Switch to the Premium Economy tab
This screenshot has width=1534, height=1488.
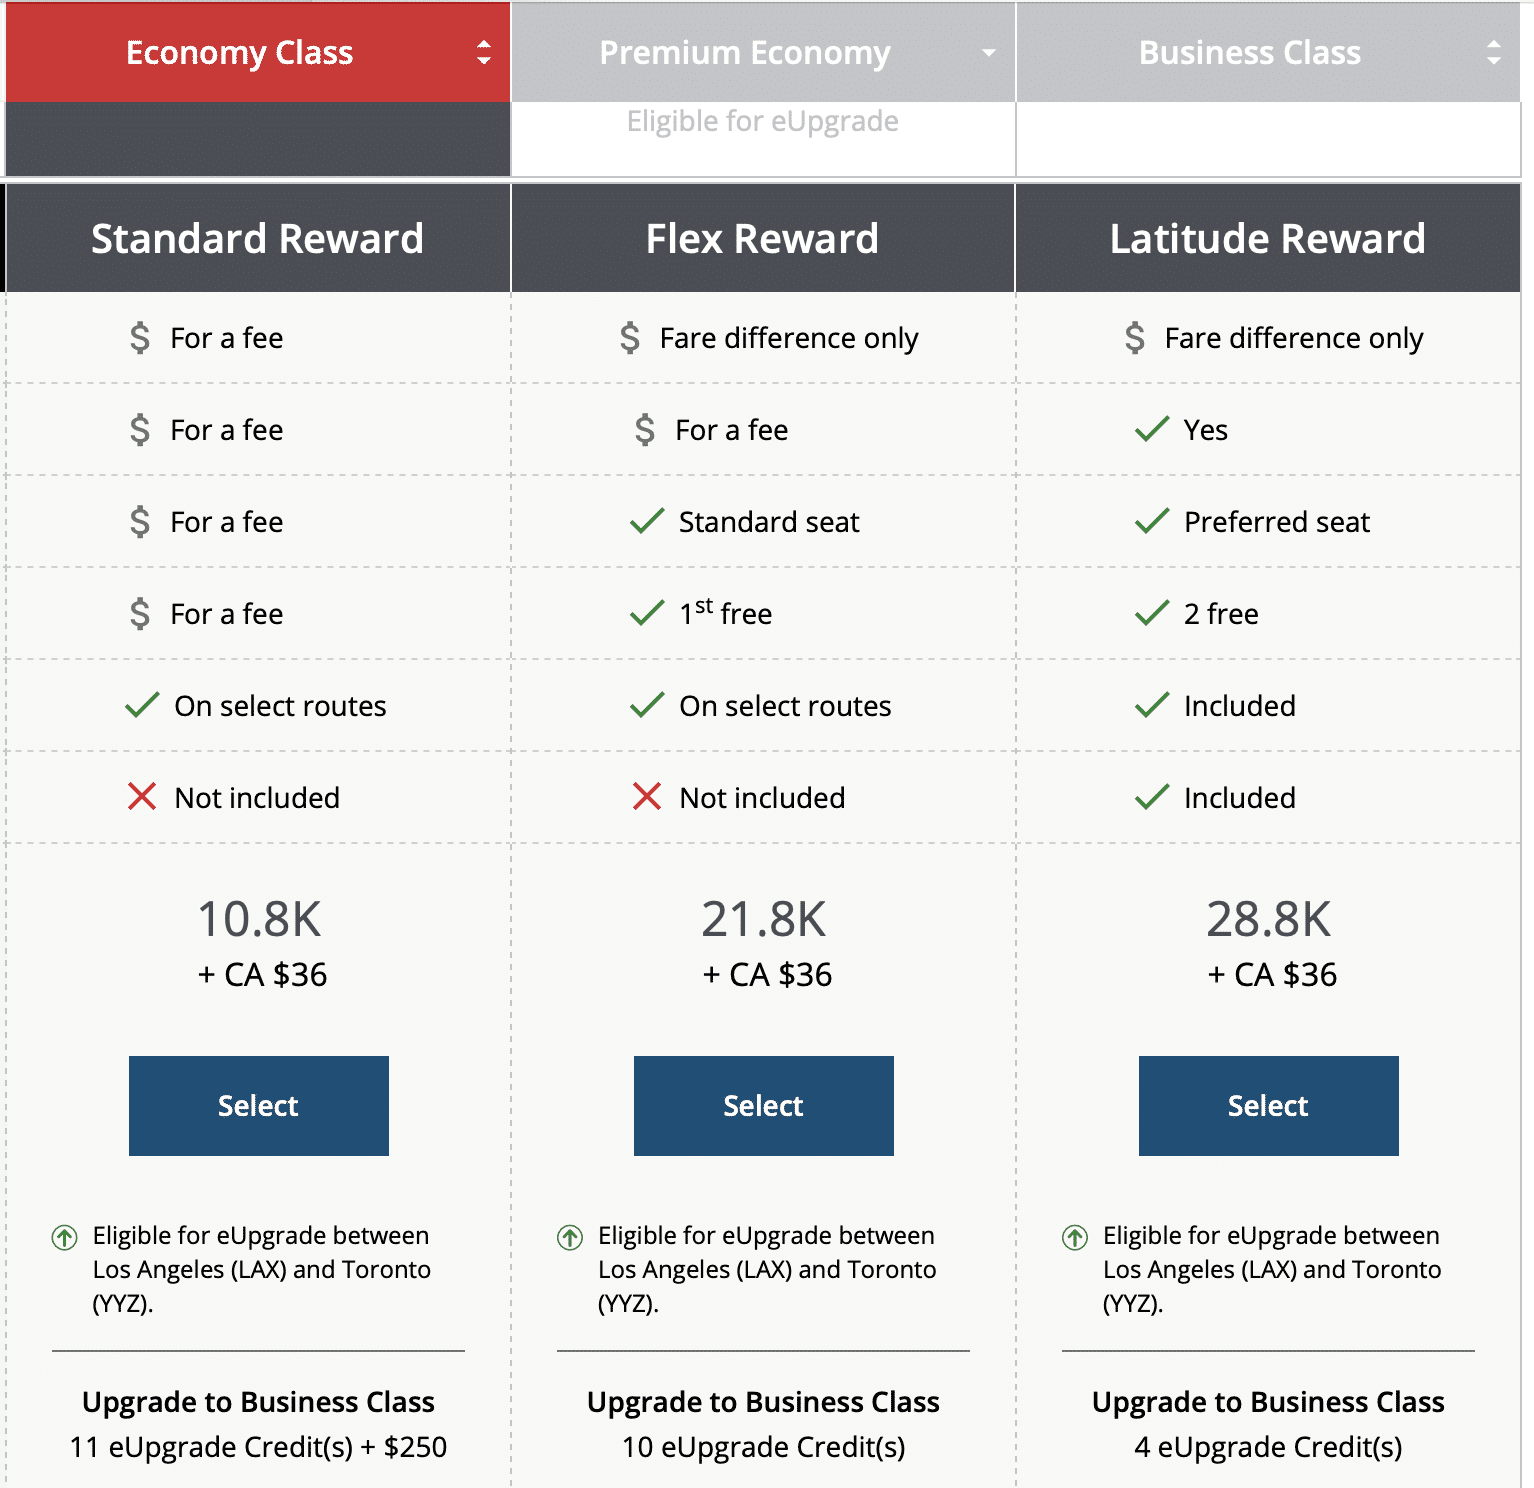(744, 52)
